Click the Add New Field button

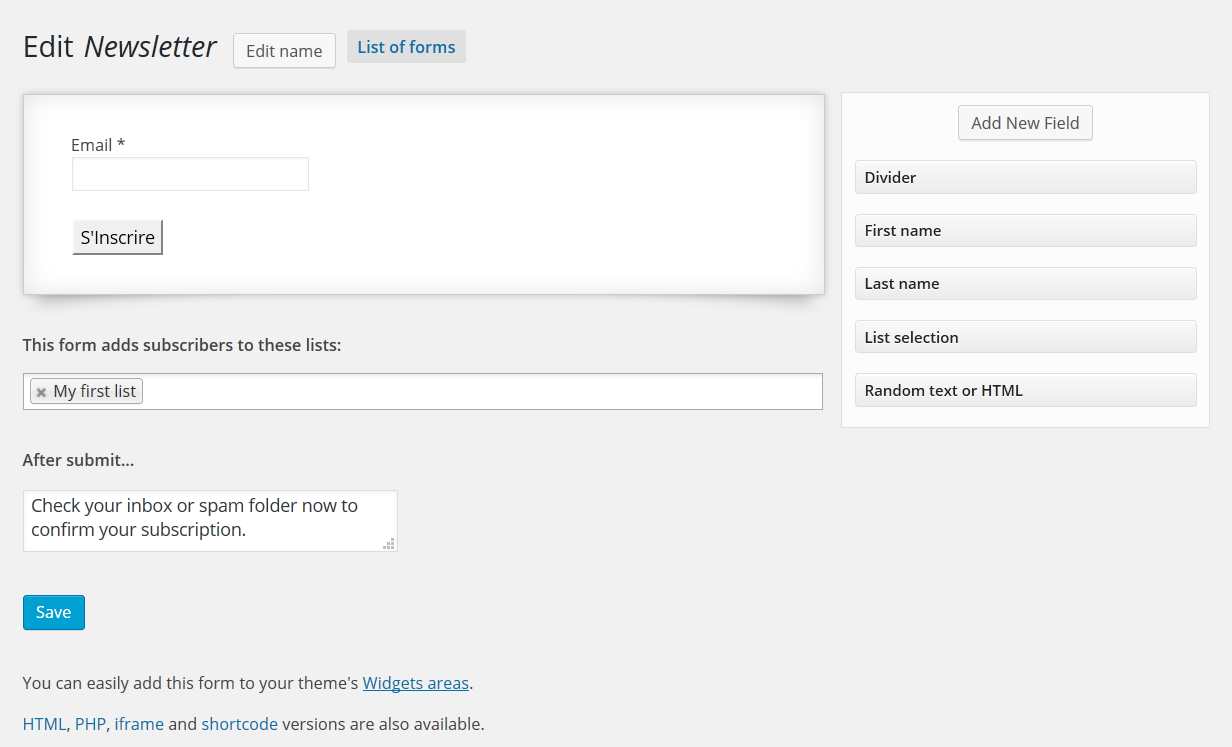tap(1025, 123)
